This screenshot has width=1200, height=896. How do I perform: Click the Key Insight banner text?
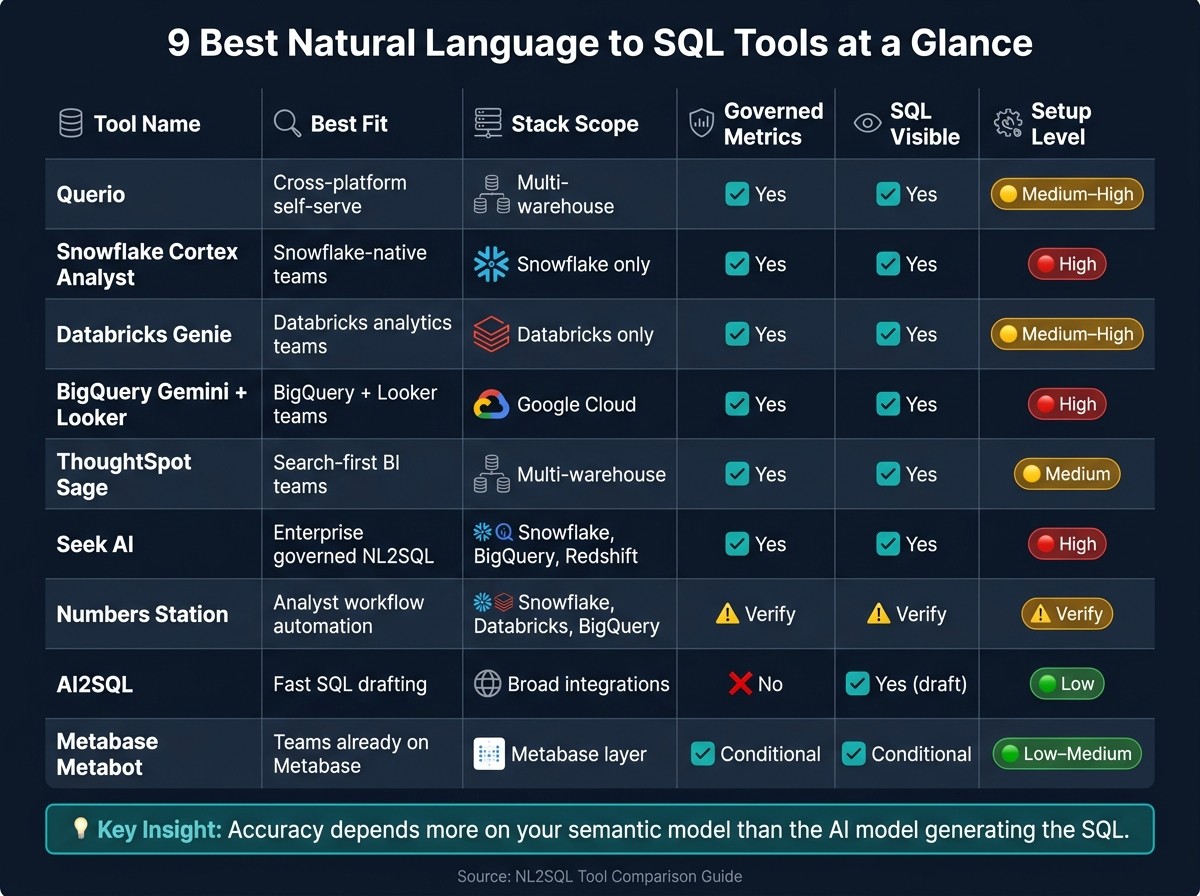[613, 830]
